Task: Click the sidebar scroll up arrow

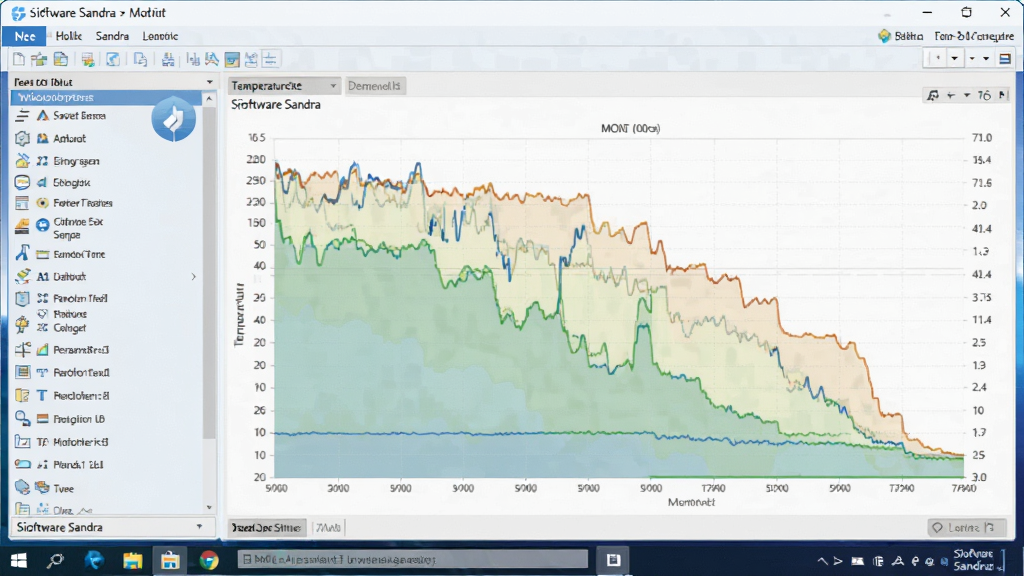Action: tap(209, 99)
